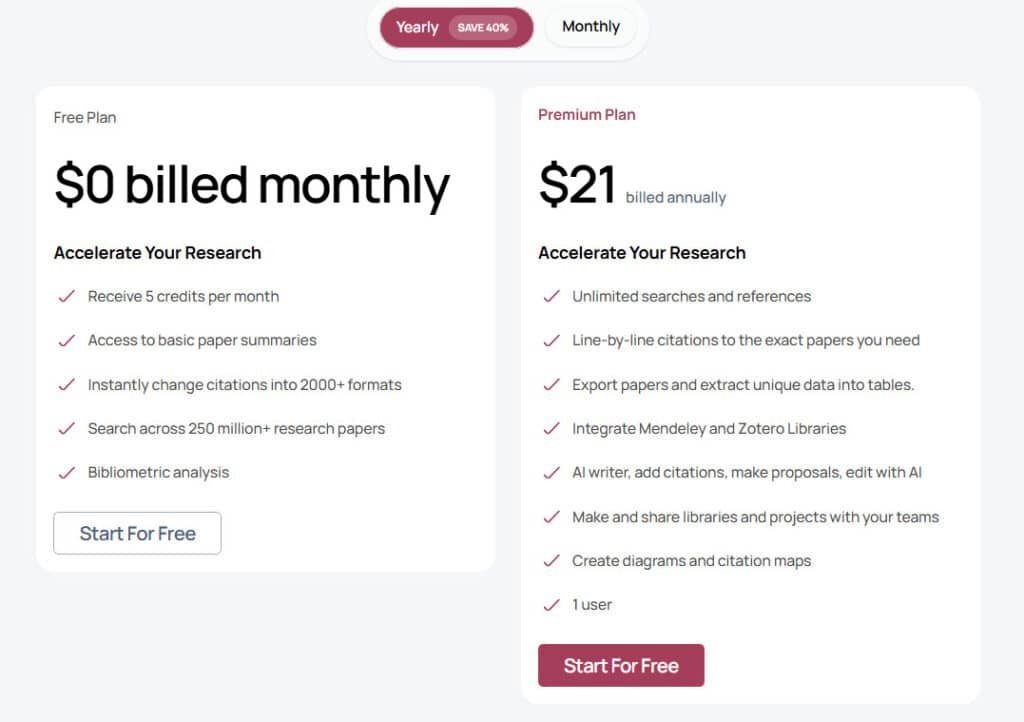Click Start For Free on Free Plan
Viewport: 1024px width, 722px height.
137,533
